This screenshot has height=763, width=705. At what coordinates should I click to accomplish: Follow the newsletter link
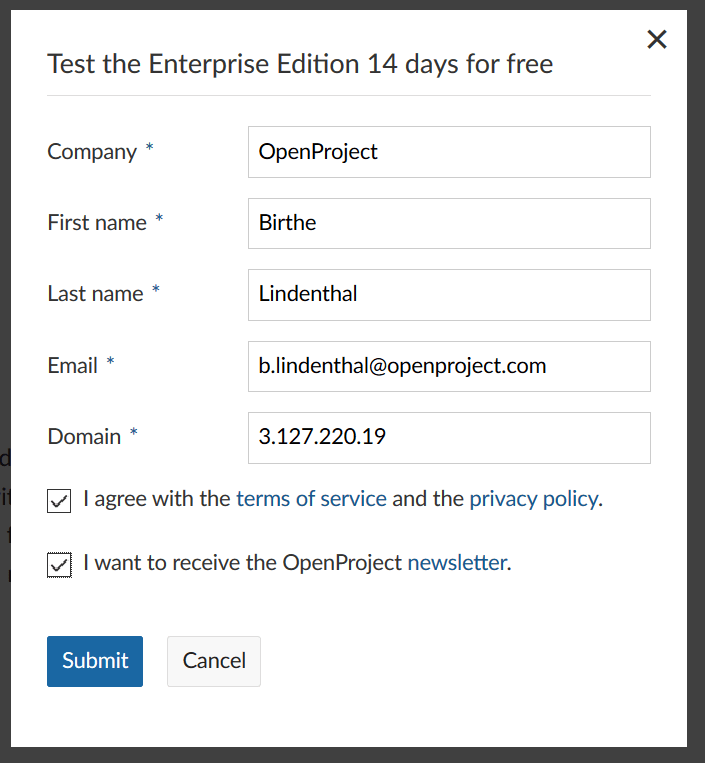click(456, 563)
